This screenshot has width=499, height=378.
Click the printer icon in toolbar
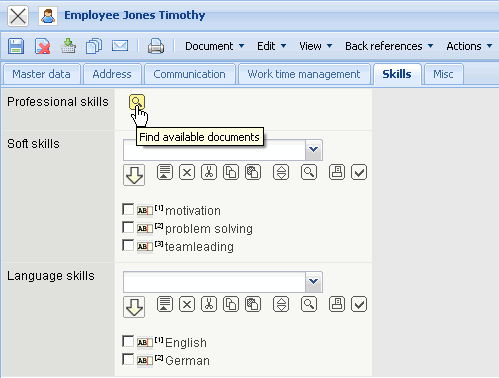pos(156,46)
